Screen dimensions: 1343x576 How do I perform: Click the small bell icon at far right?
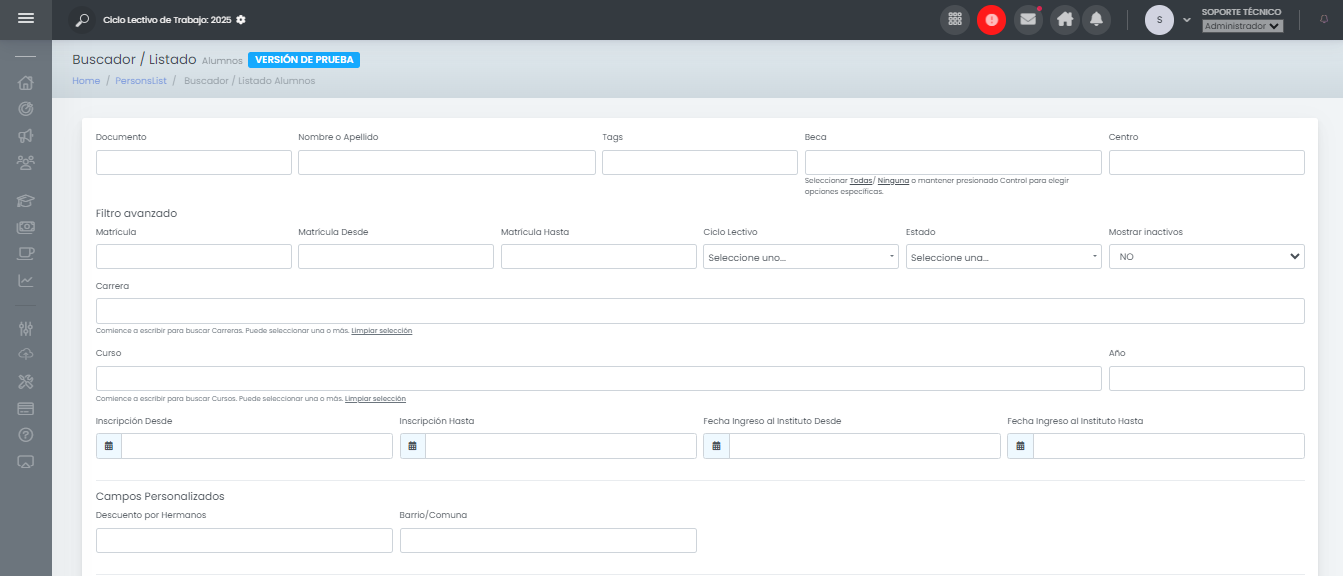pyautogui.click(x=1325, y=19)
